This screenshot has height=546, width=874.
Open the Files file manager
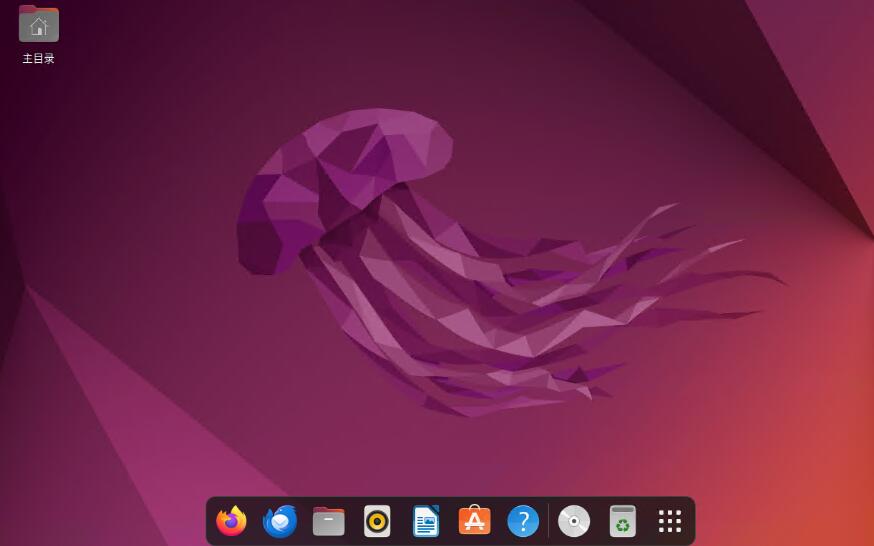point(328,521)
